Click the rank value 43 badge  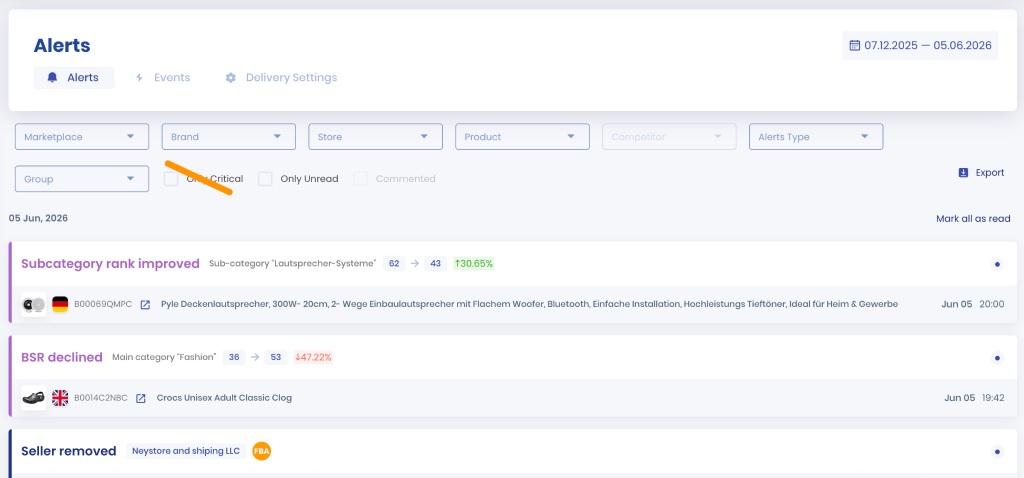[436, 264]
